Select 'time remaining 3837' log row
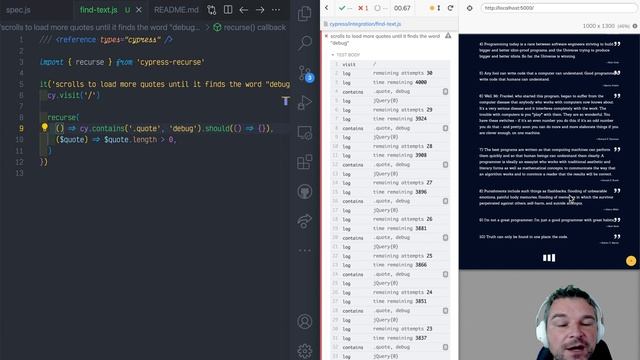 click(390, 338)
